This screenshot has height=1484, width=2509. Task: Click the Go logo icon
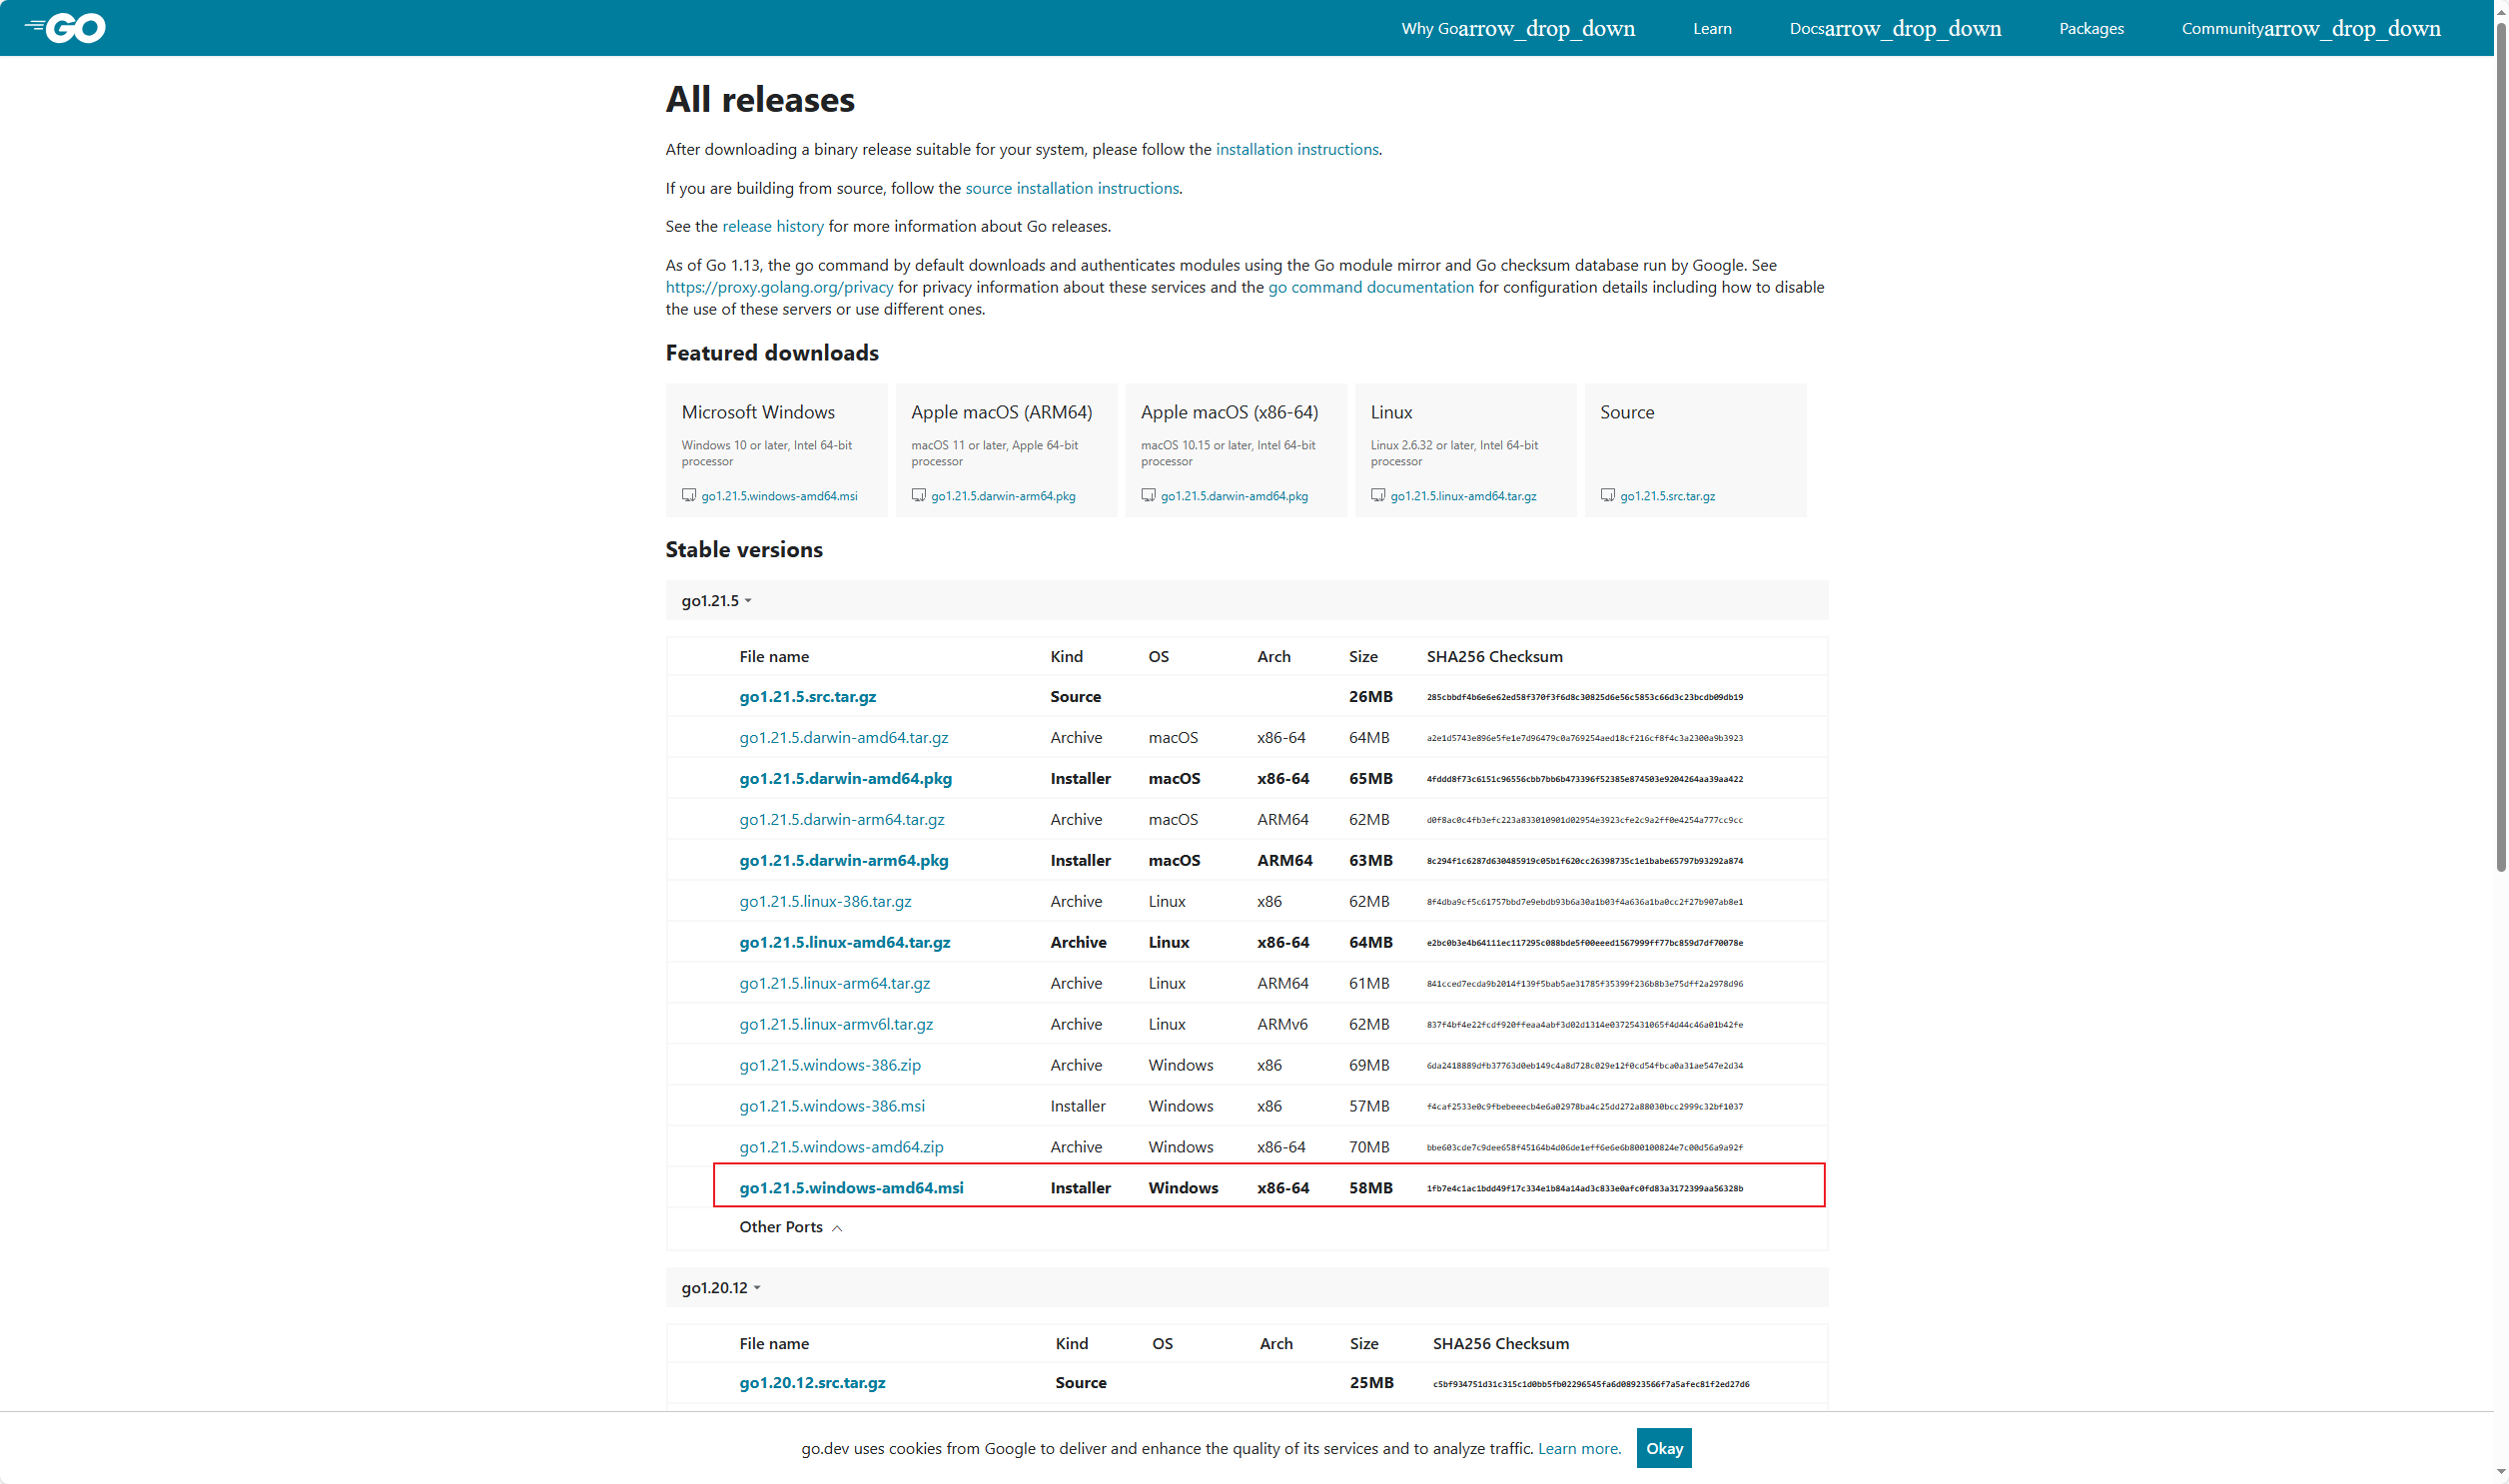coord(66,28)
